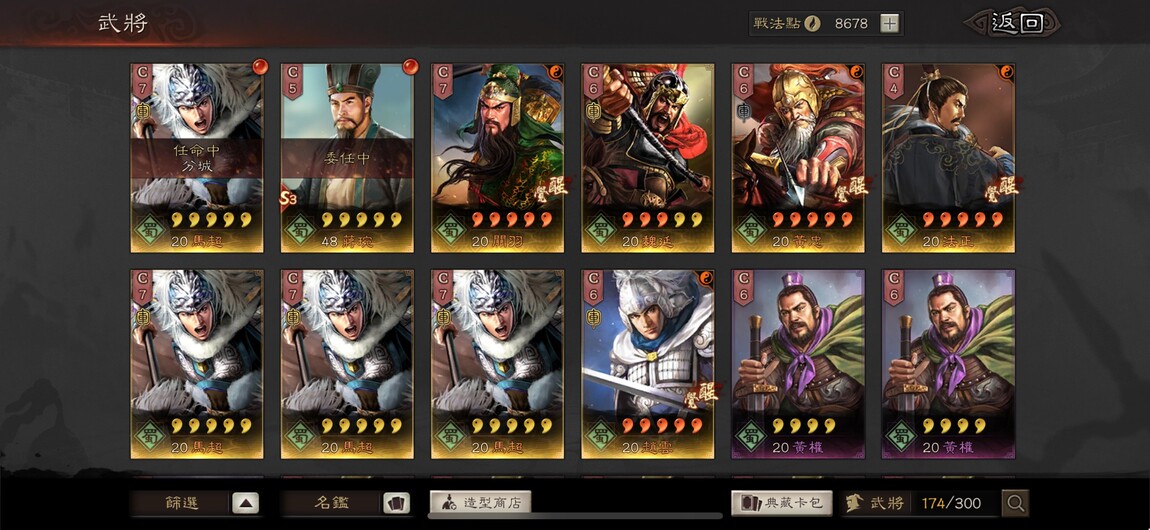
Task: Click the yin-yang icon on 法正 card
Action: pos(1007,72)
